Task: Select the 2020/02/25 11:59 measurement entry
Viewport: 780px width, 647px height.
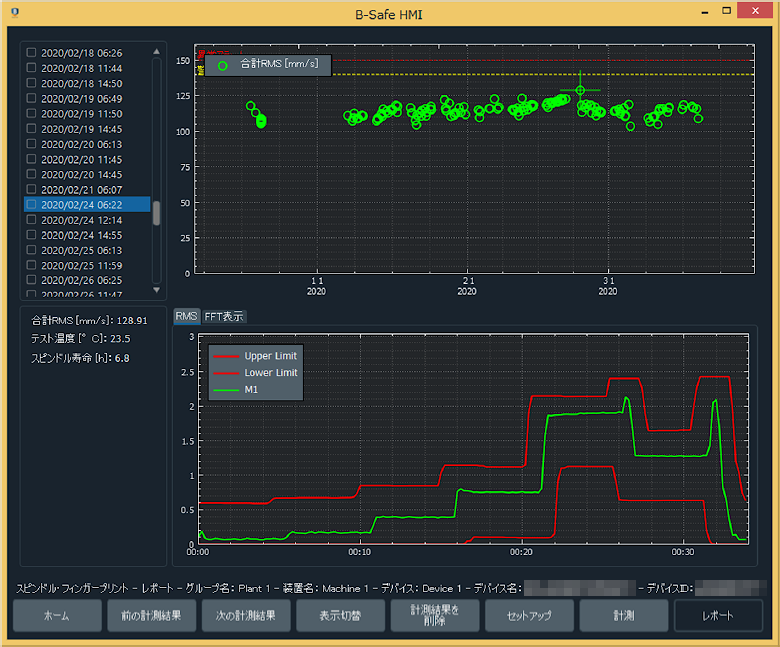Action: [x=87, y=265]
